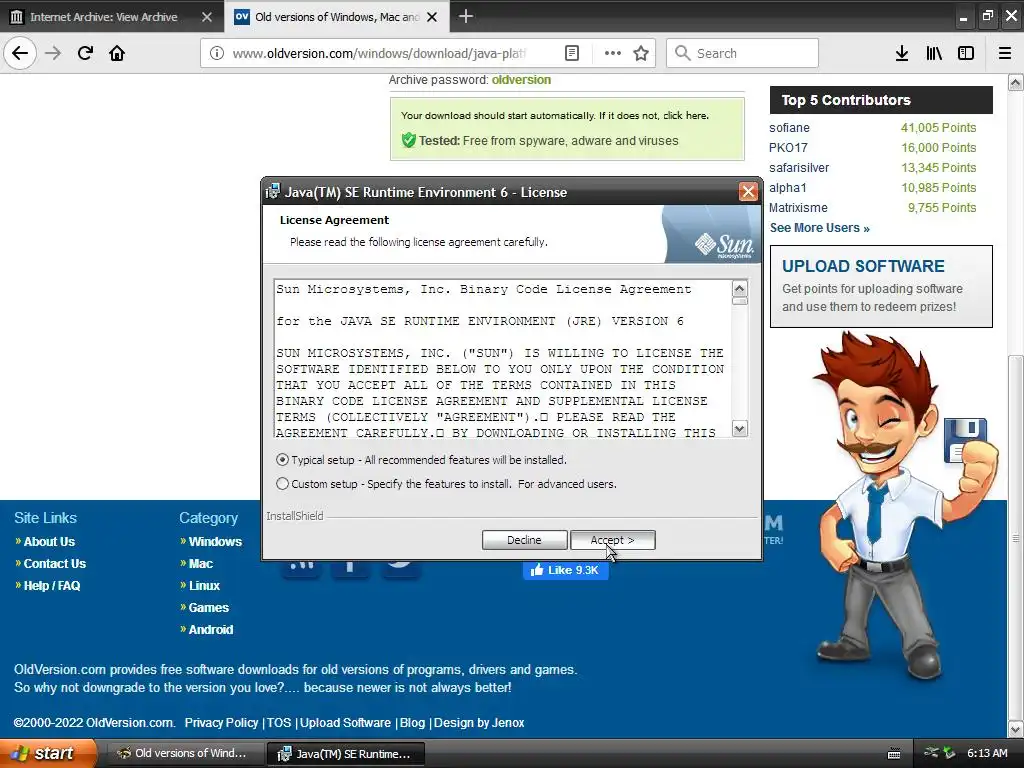Open page actions three-dot menu
Image resolution: width=1024 pixels, height=768 pixels.
tap(613, 54)
